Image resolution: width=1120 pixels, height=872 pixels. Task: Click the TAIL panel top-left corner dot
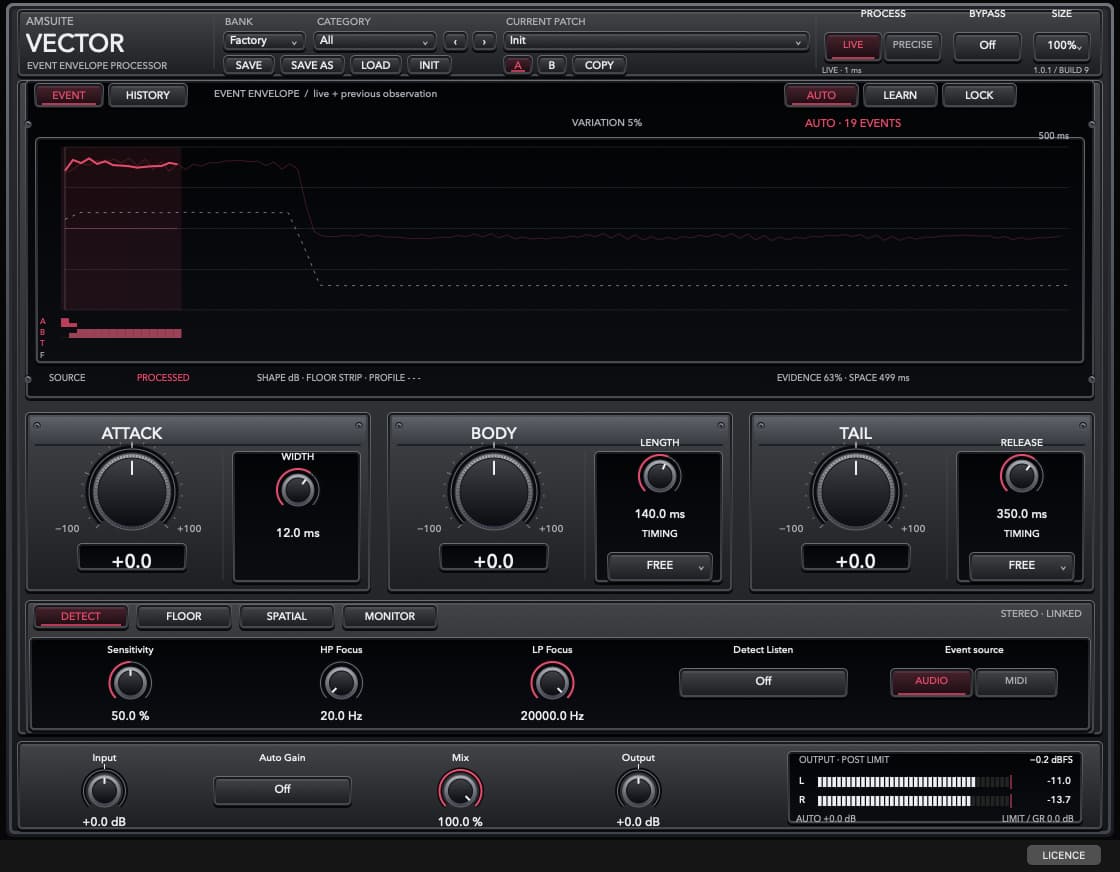[761, 425]
